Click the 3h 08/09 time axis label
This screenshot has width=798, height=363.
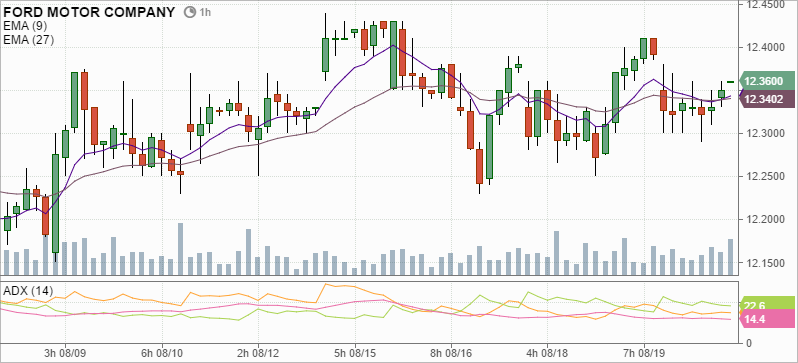[x=65, y=352]
